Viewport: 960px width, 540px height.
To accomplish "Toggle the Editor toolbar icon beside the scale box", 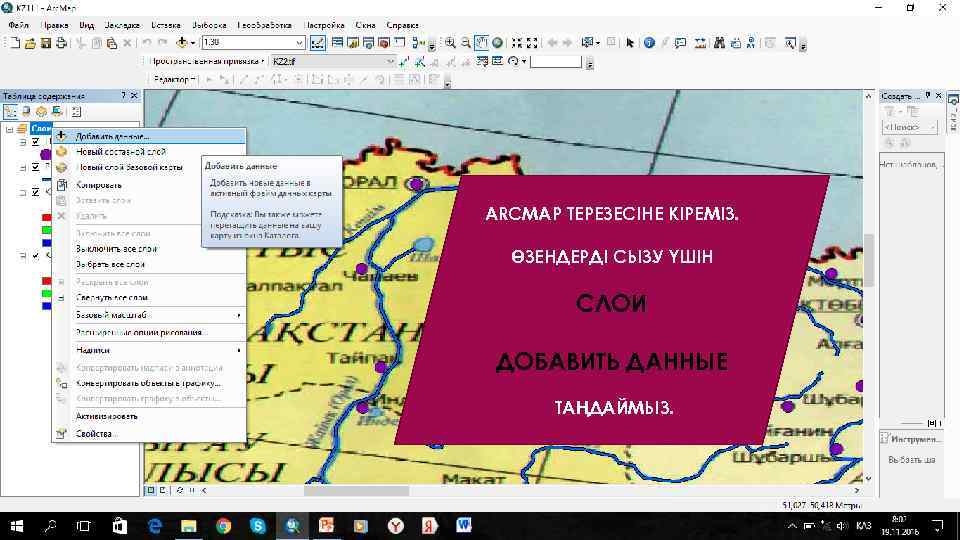I will [318, 42].
